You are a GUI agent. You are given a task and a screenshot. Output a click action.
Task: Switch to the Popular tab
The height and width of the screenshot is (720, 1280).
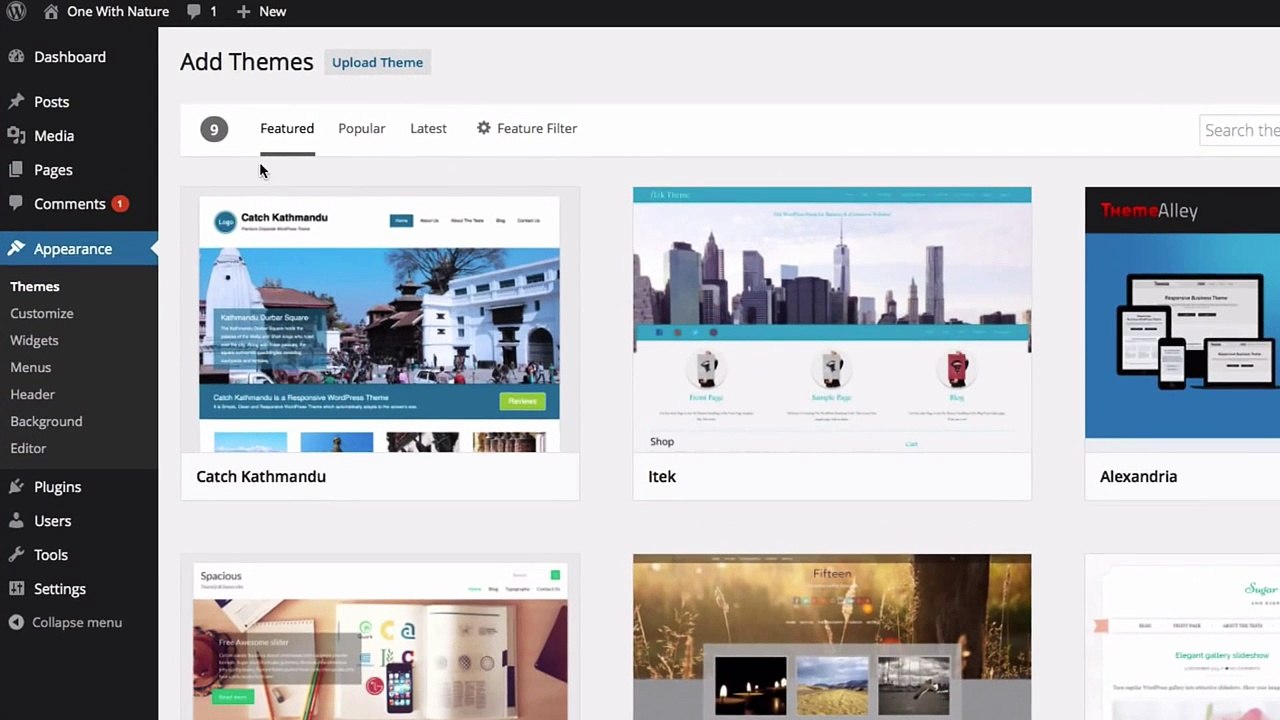tap(361, 128)
